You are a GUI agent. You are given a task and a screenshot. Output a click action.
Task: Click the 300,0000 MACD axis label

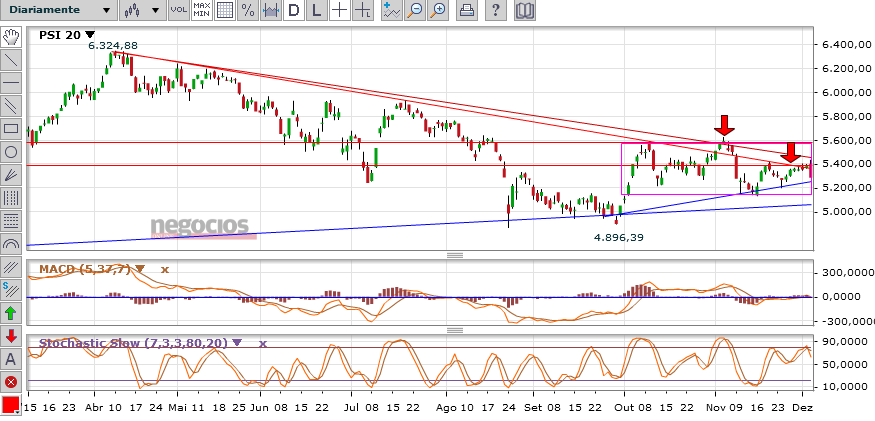pos(848,272)
